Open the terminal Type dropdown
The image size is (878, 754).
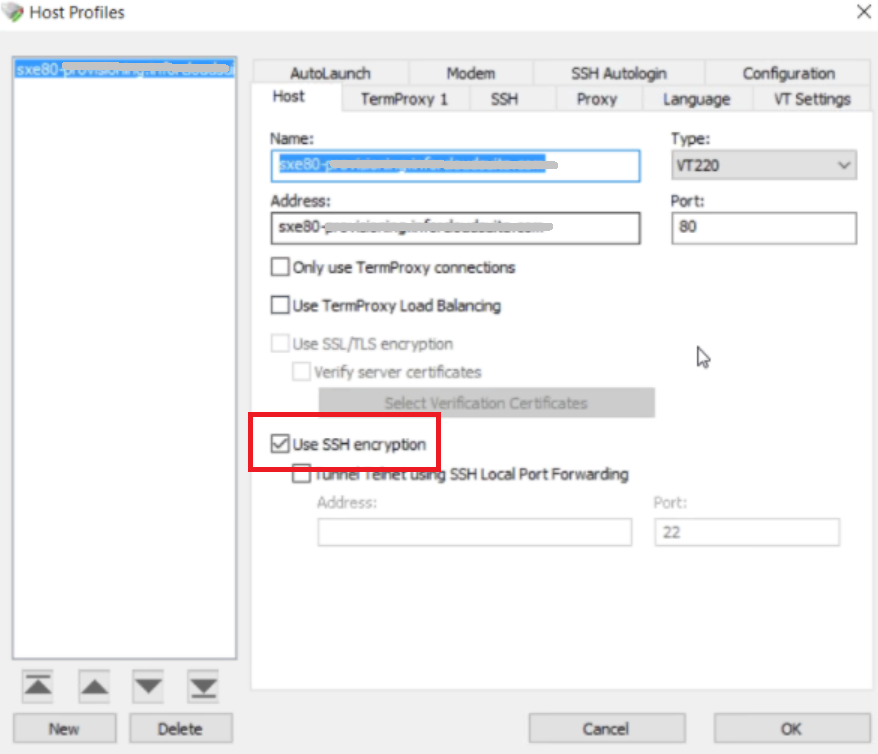point(845,165)
